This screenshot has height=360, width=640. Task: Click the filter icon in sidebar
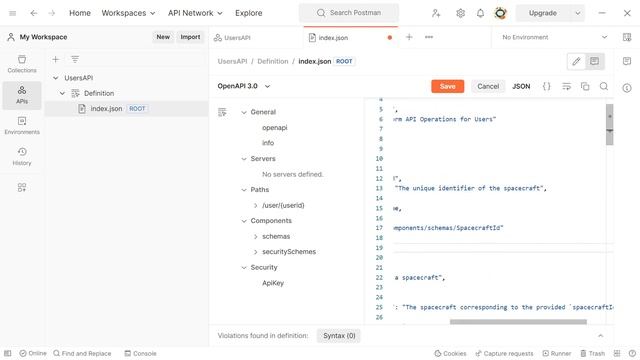(75, 59)
